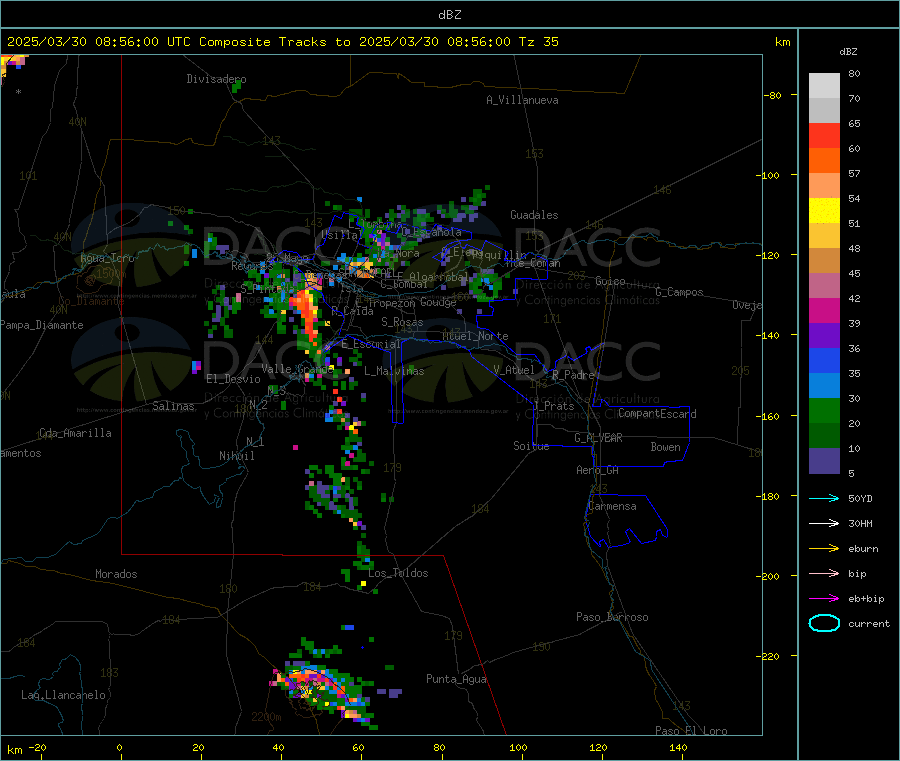The height and width of the screenshot is (761, 900).
Task: Click the J_Prats map label
Action: (554, 405)
